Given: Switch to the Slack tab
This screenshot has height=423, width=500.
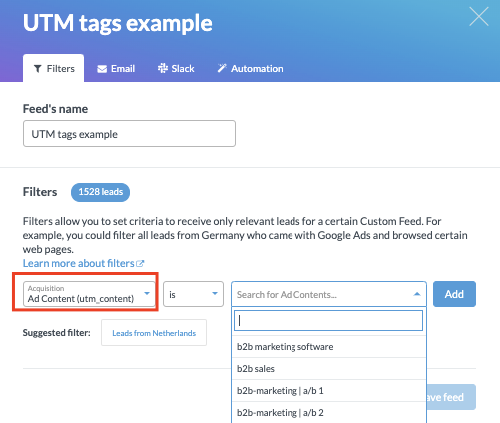Looking at the screenshot, I should click(x=176, y=69).
